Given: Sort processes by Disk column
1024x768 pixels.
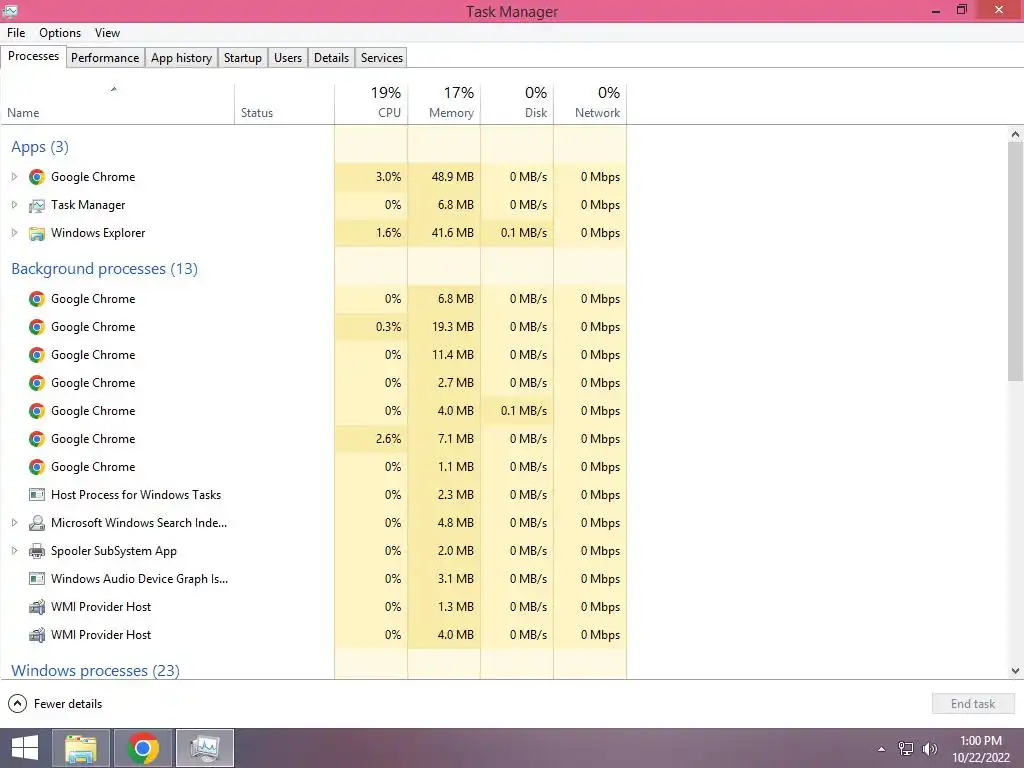Looking at the screenshot, I should point(517,104).
